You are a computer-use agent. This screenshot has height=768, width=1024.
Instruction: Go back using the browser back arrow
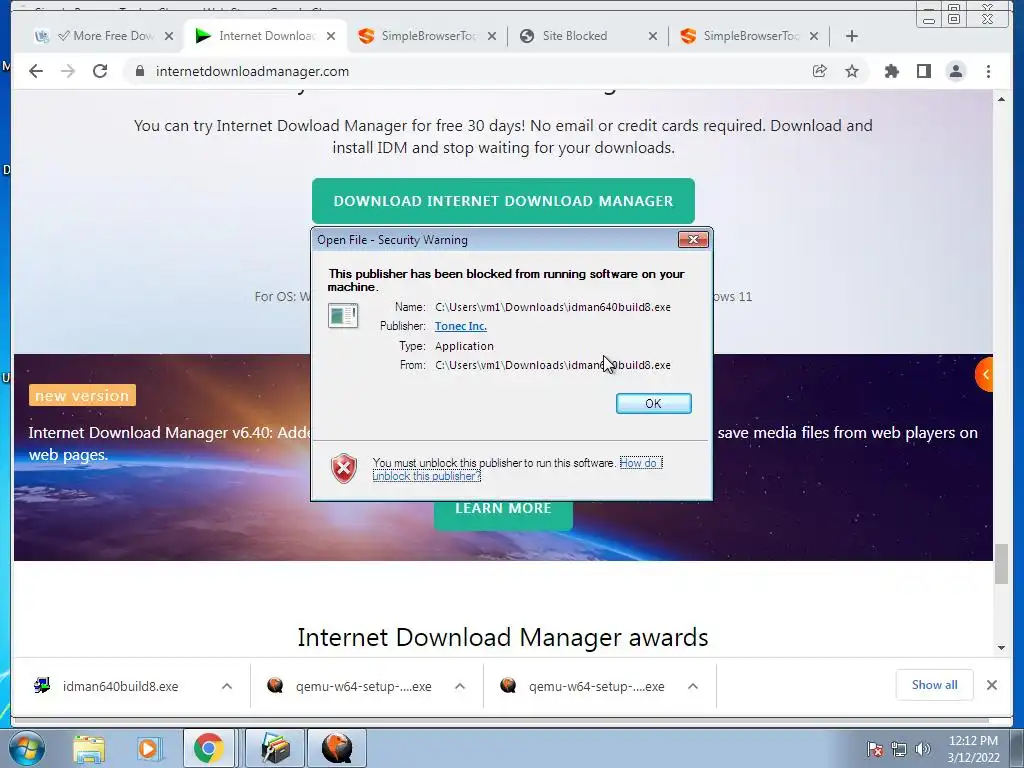(x=36, y=71)
